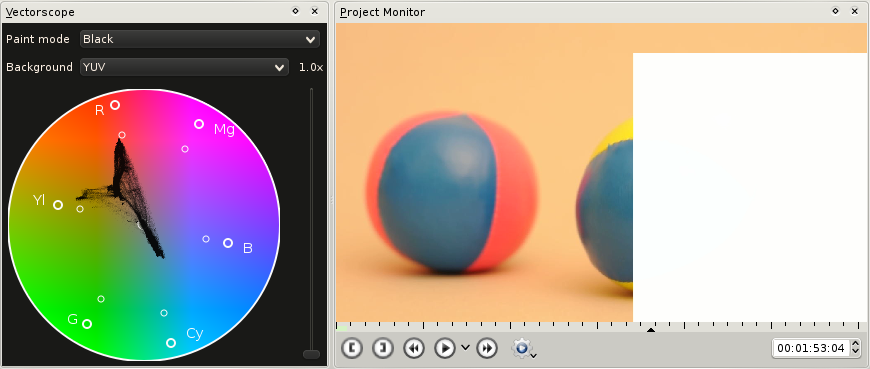Increase timecode with up stepper arrow

855,344
